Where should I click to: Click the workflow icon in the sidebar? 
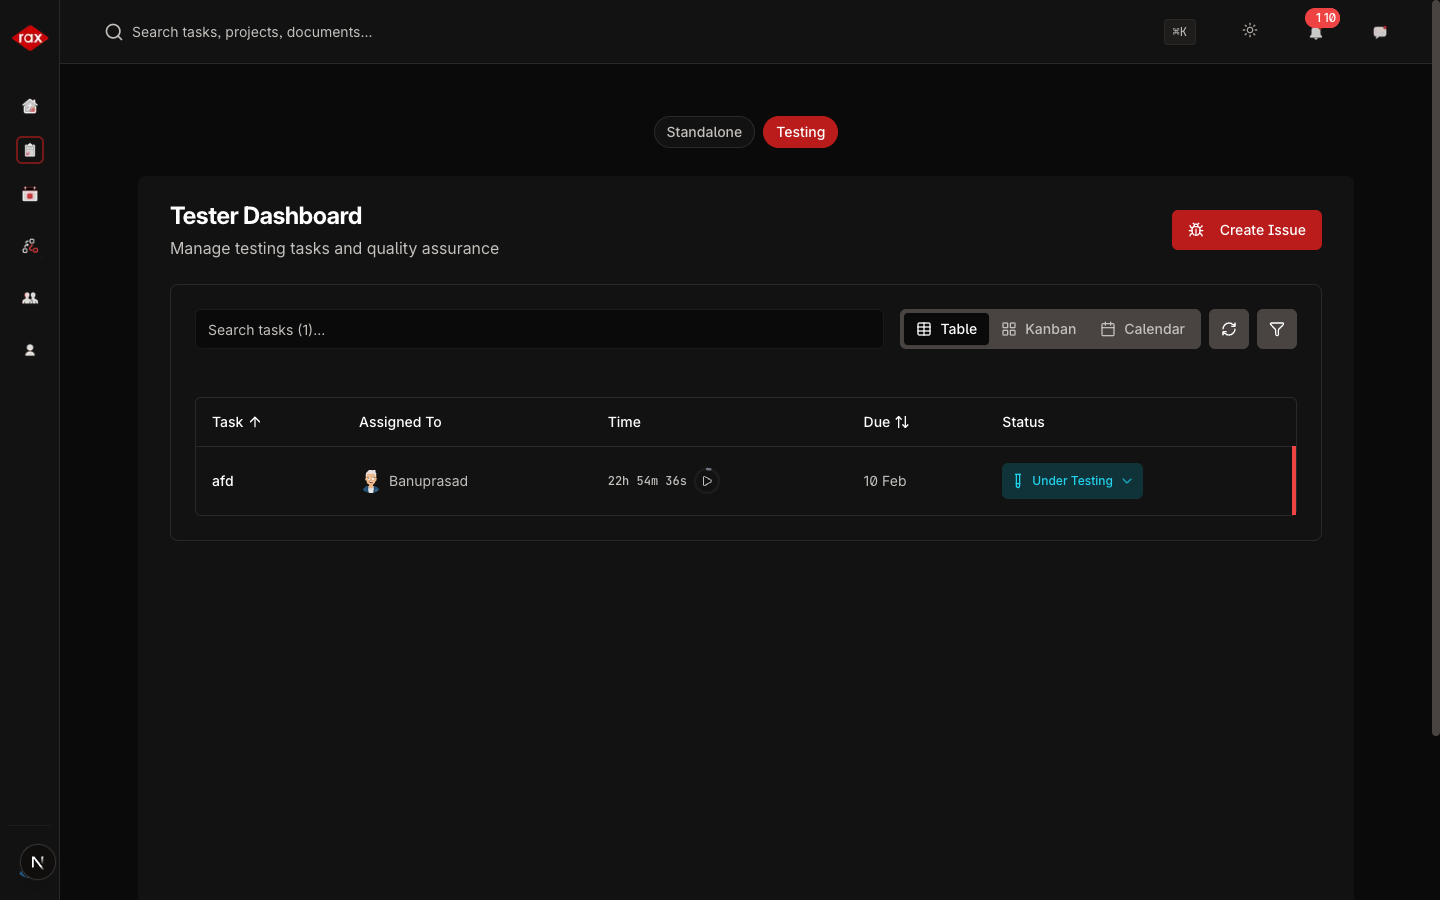[x=29, y=246]
